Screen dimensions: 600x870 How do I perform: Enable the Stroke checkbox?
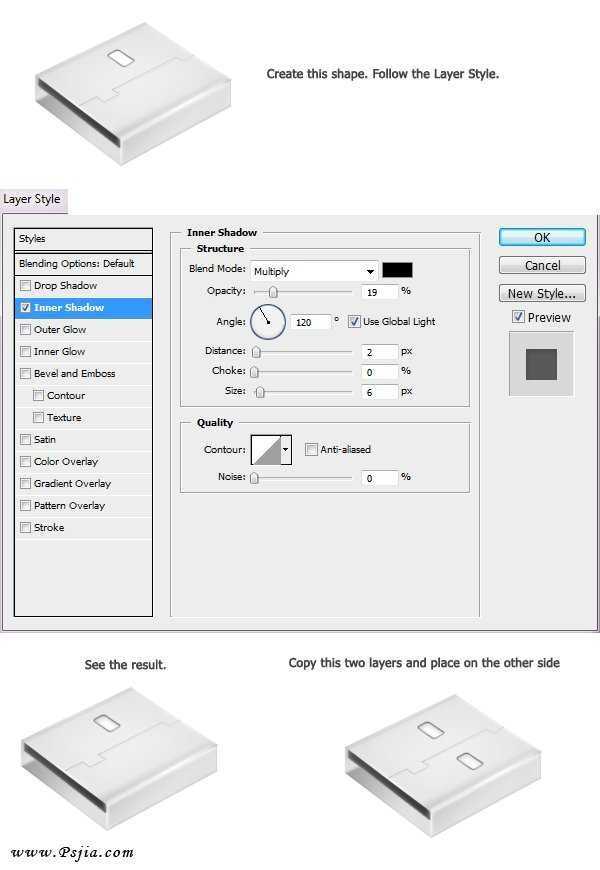pyautogui.click(x=25, y=528)
